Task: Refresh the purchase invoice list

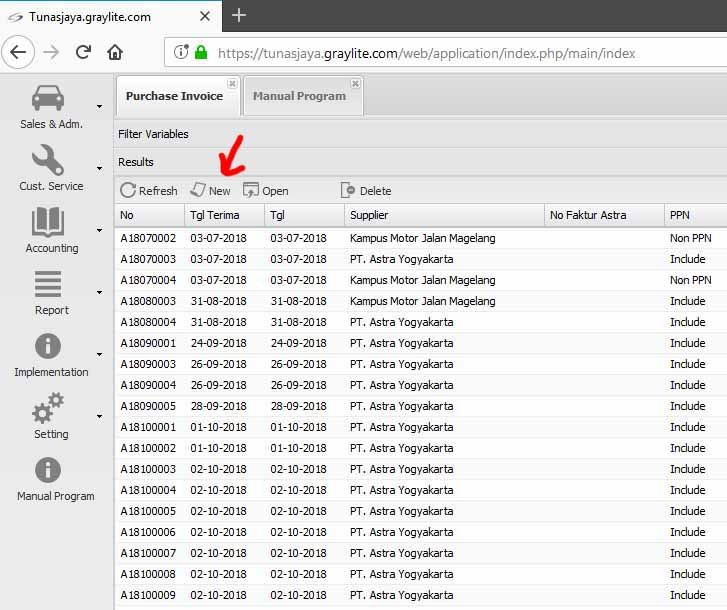Action: coord(148,190)
